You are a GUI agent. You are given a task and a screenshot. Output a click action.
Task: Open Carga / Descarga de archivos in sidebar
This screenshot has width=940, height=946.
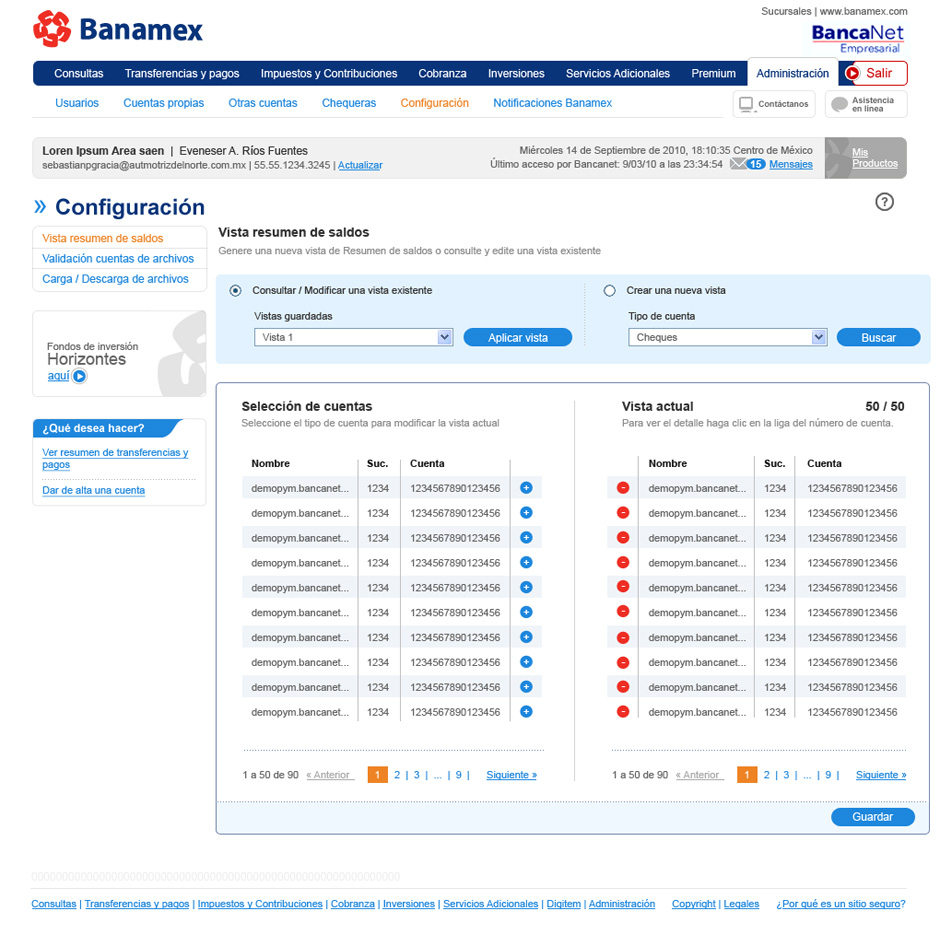click(x=115, y=279)
